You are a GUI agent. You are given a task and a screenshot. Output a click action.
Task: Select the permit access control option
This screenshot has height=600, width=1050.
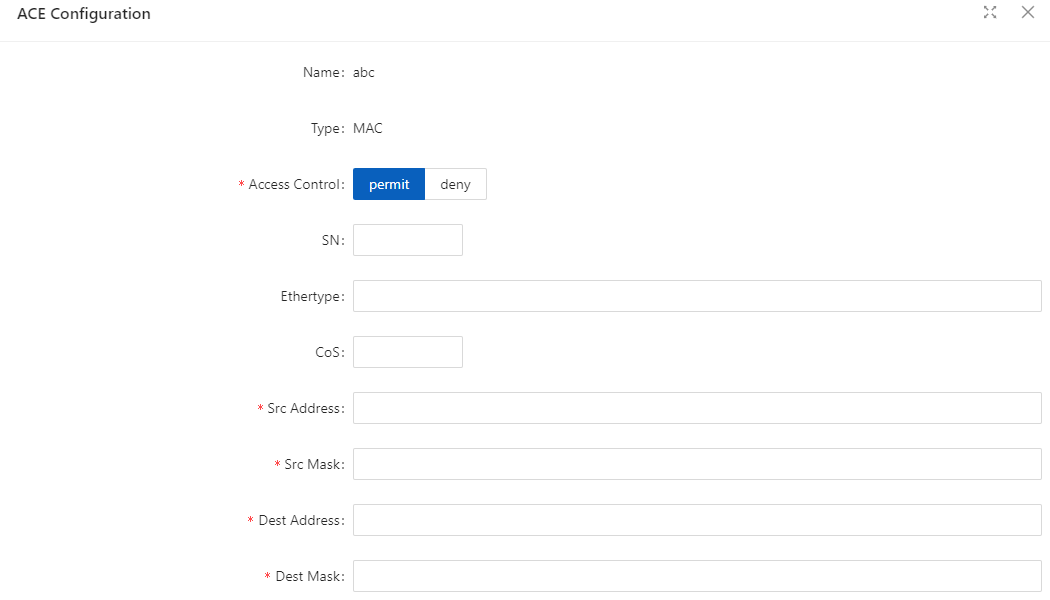pyautogui.click(x=389, y=184)
